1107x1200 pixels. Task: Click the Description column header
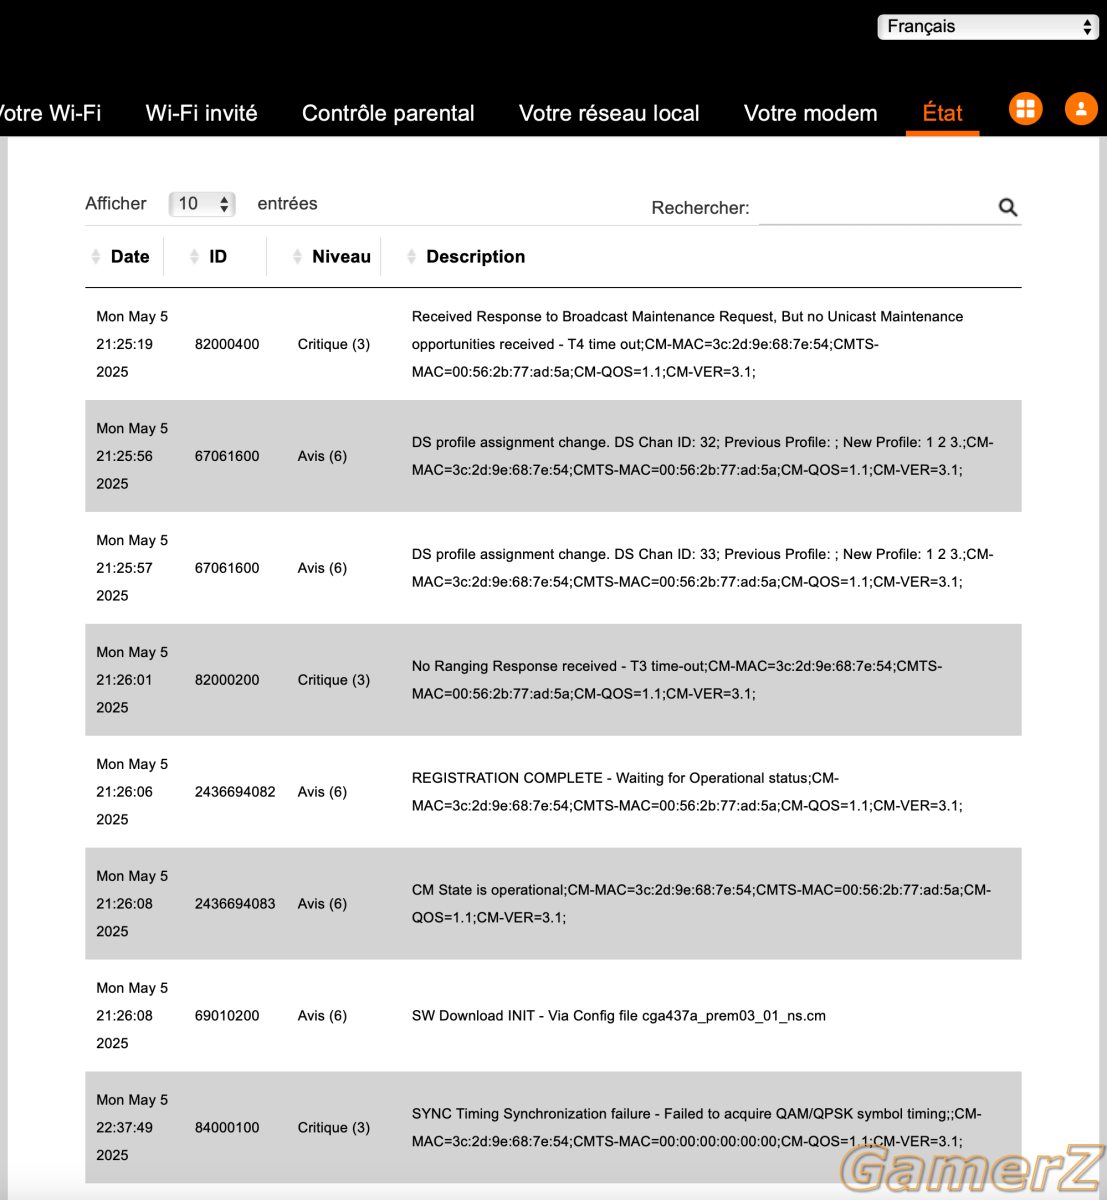(475, 257)
